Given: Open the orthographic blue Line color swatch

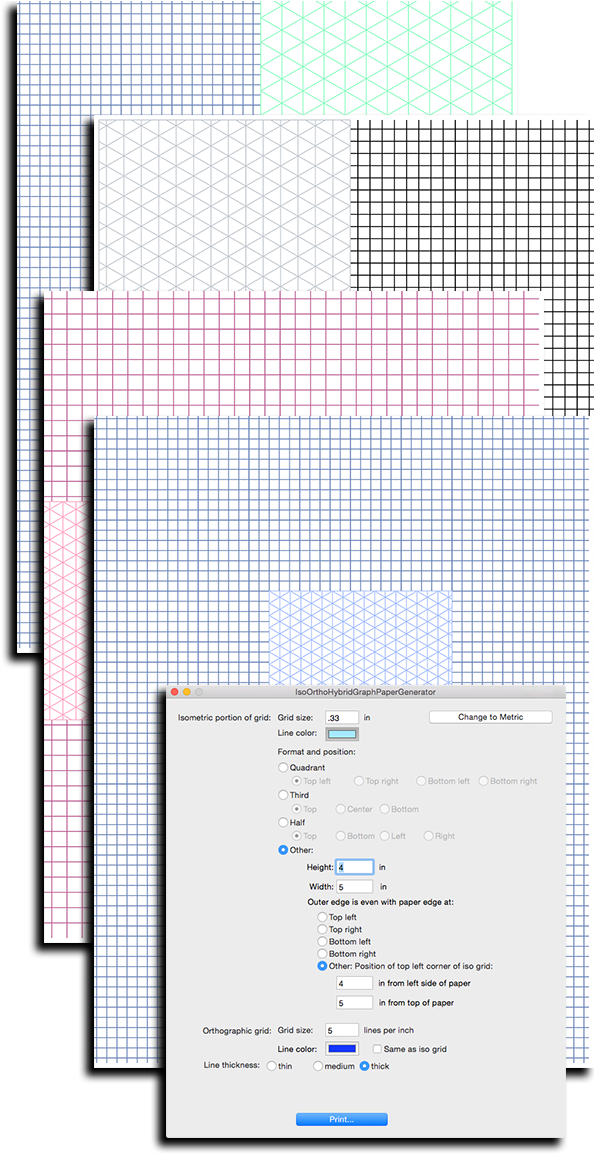Looking at the screenshot, I should (342, 1048).
